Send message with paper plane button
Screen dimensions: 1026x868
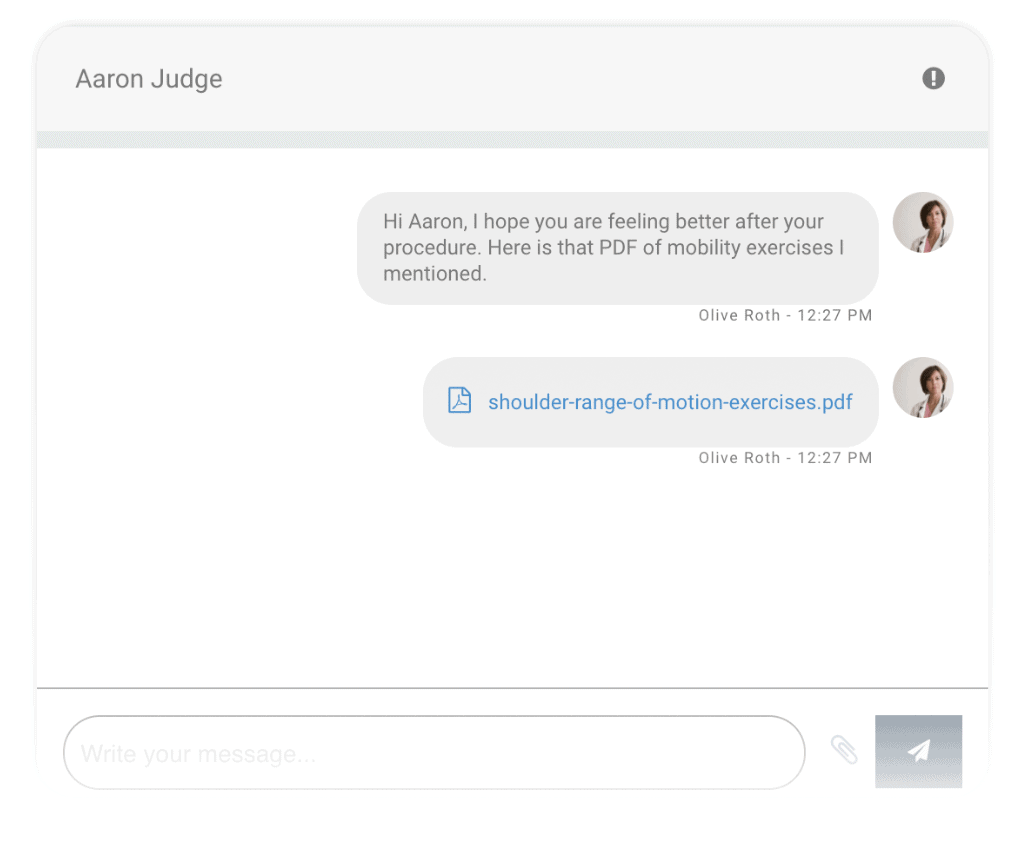point(918,751)
